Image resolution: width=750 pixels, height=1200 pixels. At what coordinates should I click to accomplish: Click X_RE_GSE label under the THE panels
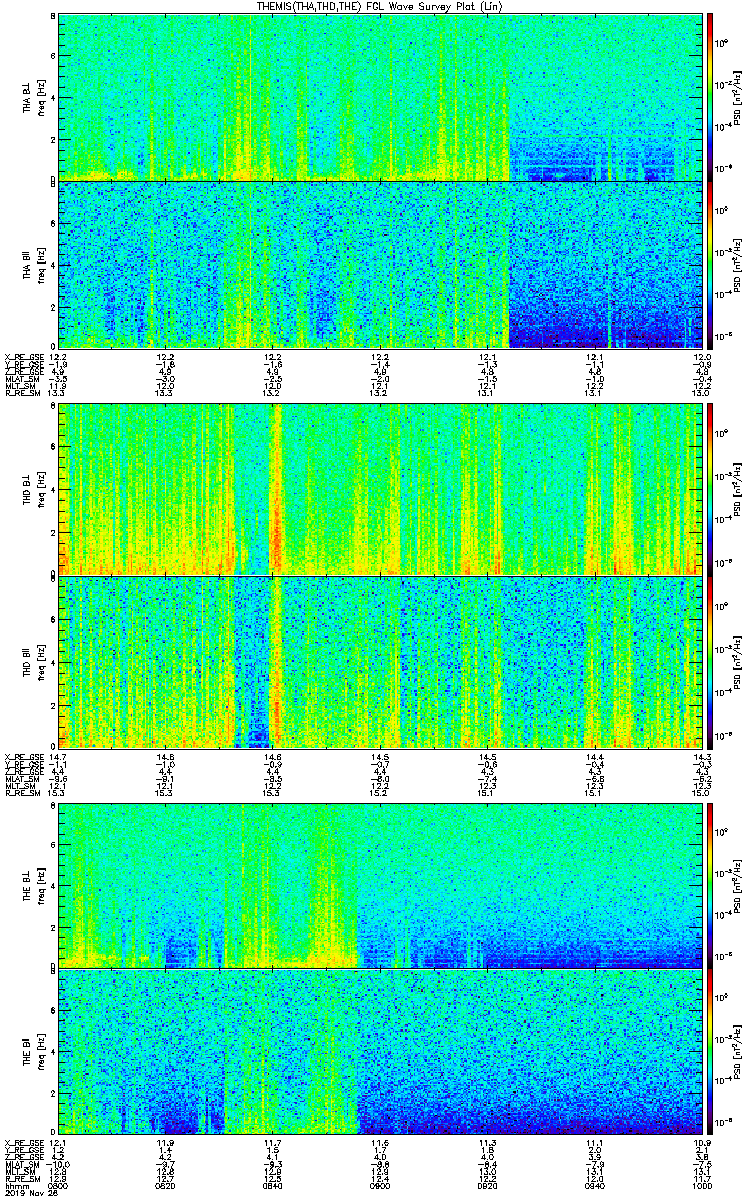pyautogui.click(x=22, y=1143)
